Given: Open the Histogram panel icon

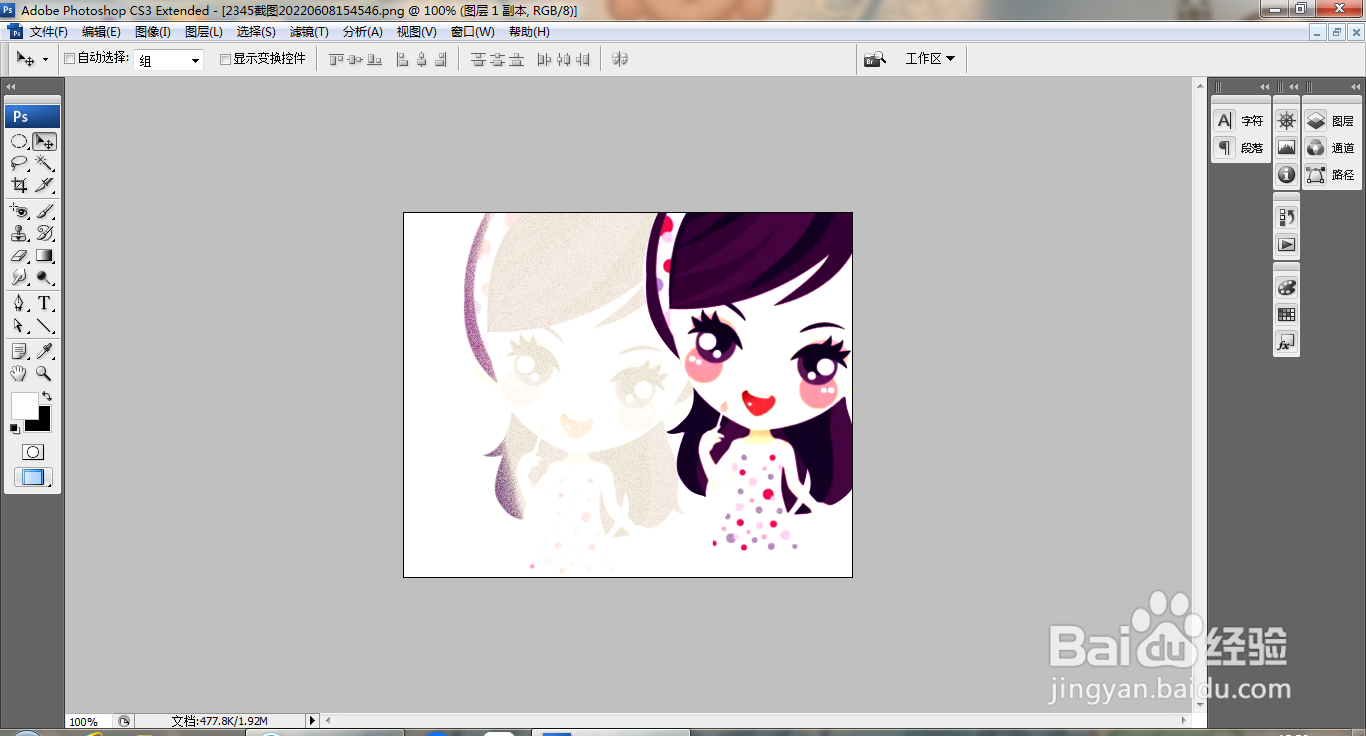Looking at the screenshot, I should [1287, 148].
